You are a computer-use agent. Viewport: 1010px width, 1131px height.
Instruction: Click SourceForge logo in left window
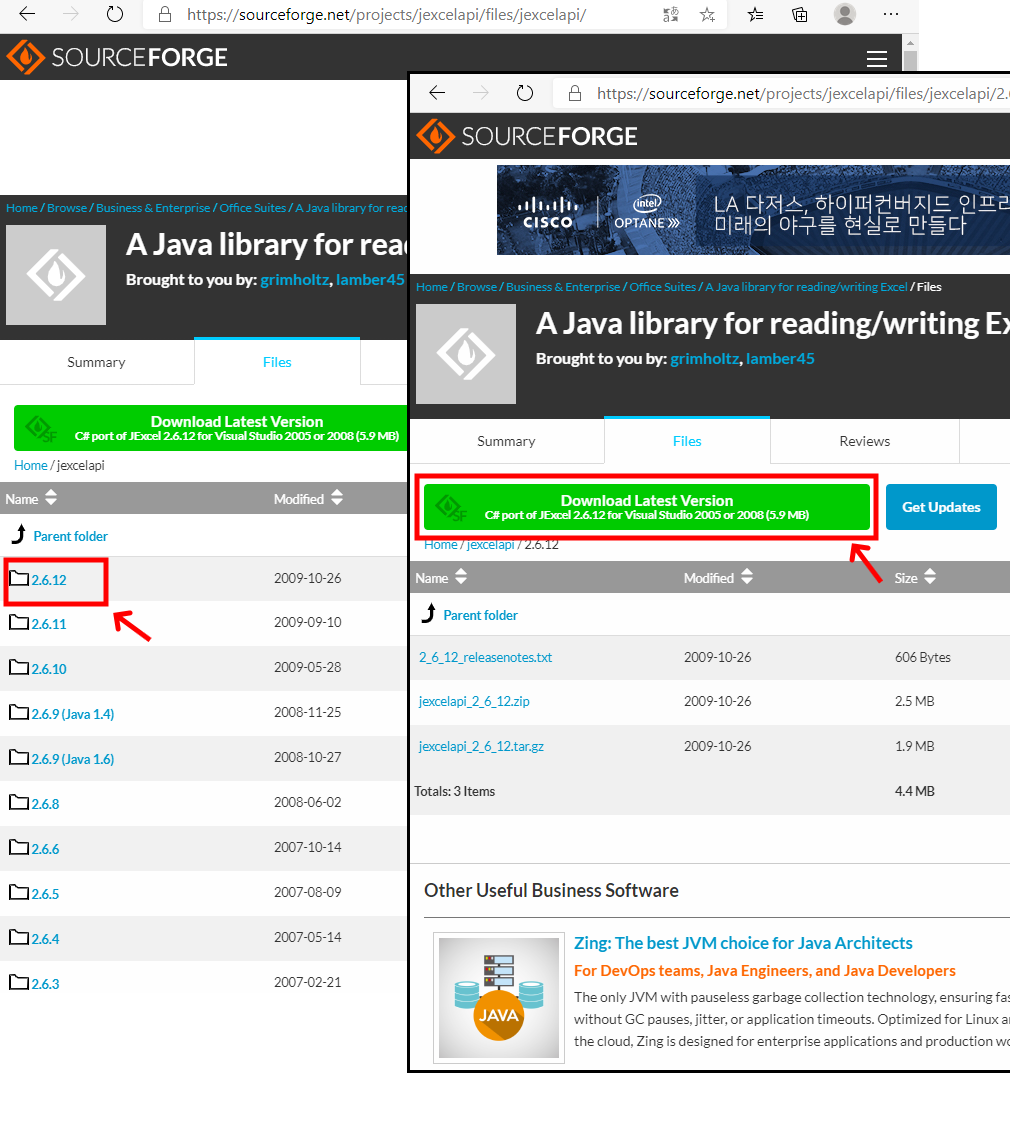[x=117, y=57]
